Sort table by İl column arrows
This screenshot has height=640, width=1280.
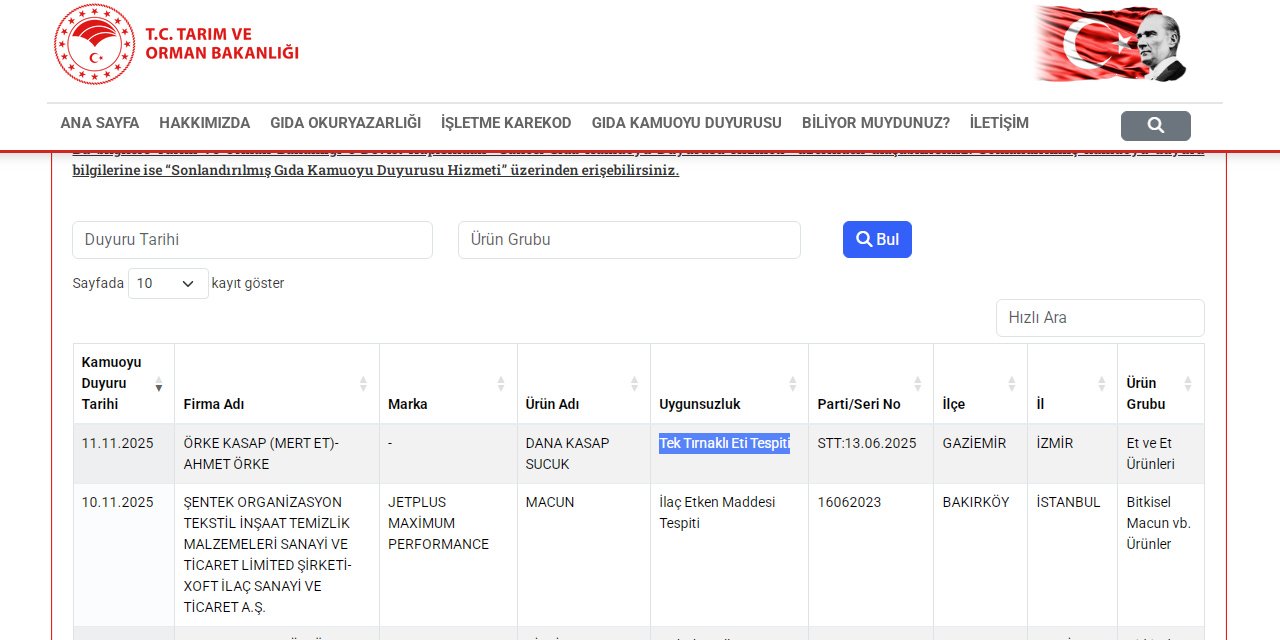point(1101,384)
